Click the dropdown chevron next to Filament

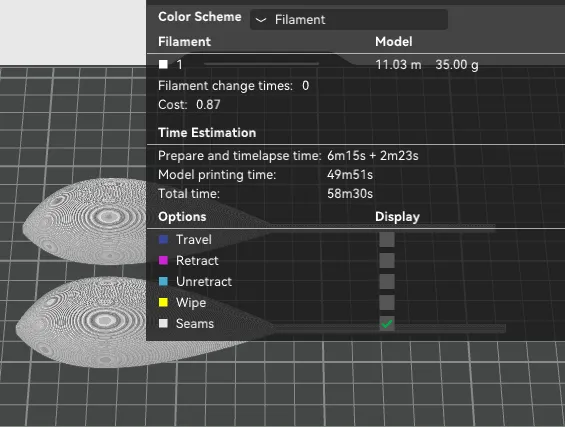[x=261, y=20]
